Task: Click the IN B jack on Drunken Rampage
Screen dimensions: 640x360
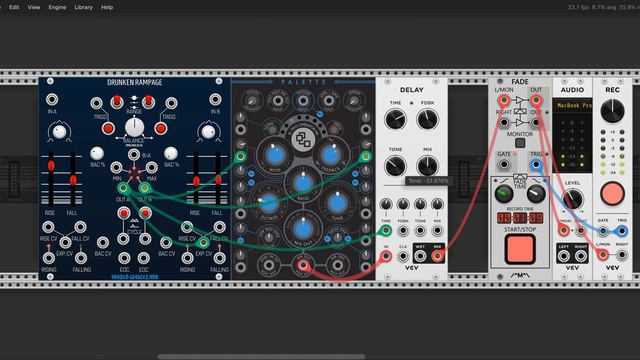Action: pyautogui.click(x=215, y=99)
